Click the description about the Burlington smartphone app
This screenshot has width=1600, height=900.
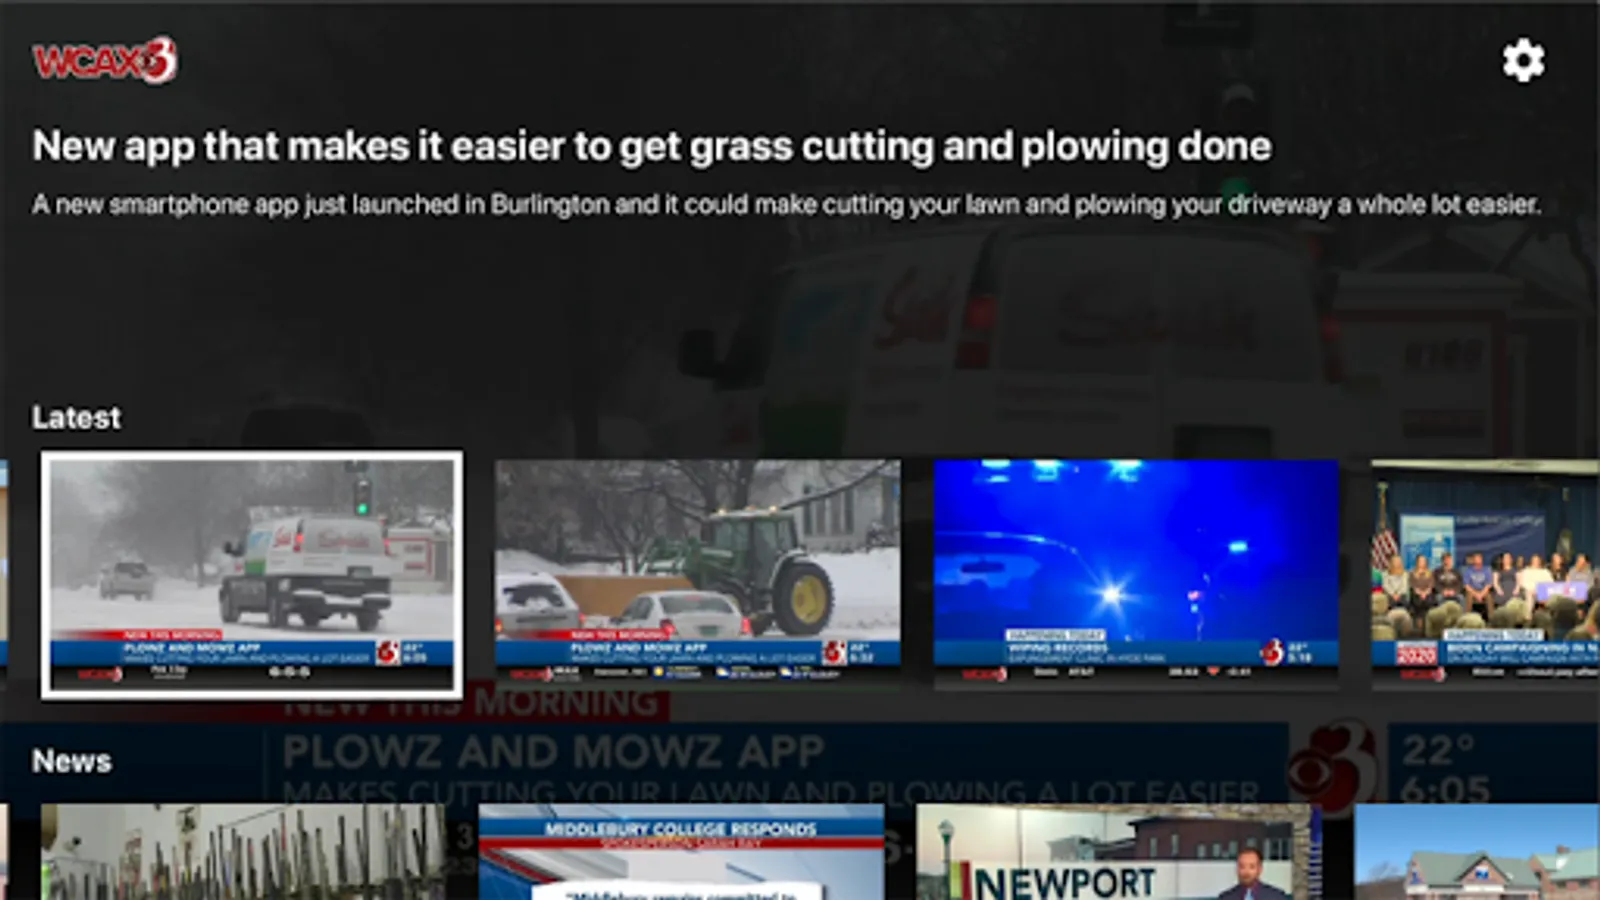[786, 204]
